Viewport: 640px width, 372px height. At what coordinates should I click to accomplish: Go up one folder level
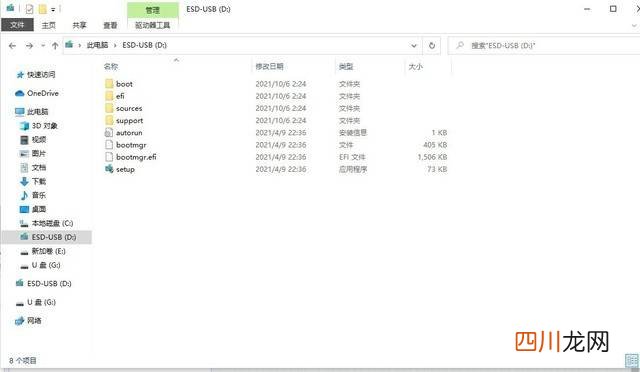tap(55, 46)
